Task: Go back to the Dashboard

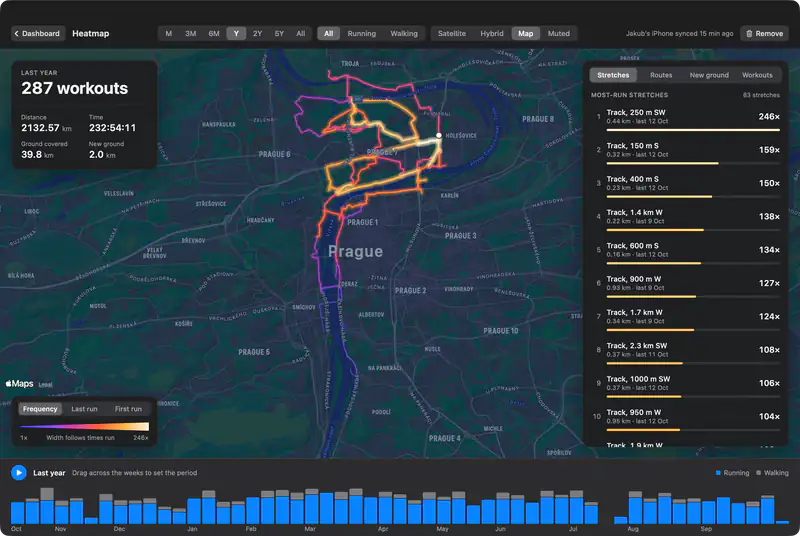Action: coord(38,34)
